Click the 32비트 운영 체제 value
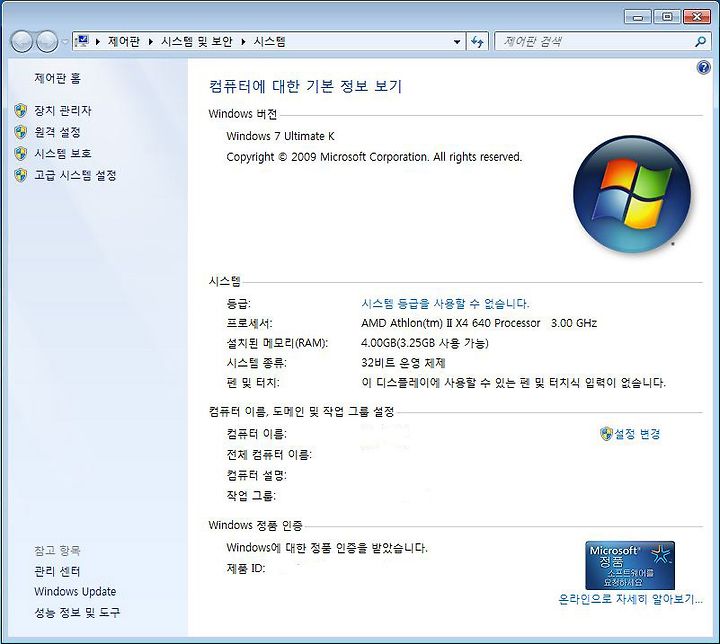 pos(403,363)
